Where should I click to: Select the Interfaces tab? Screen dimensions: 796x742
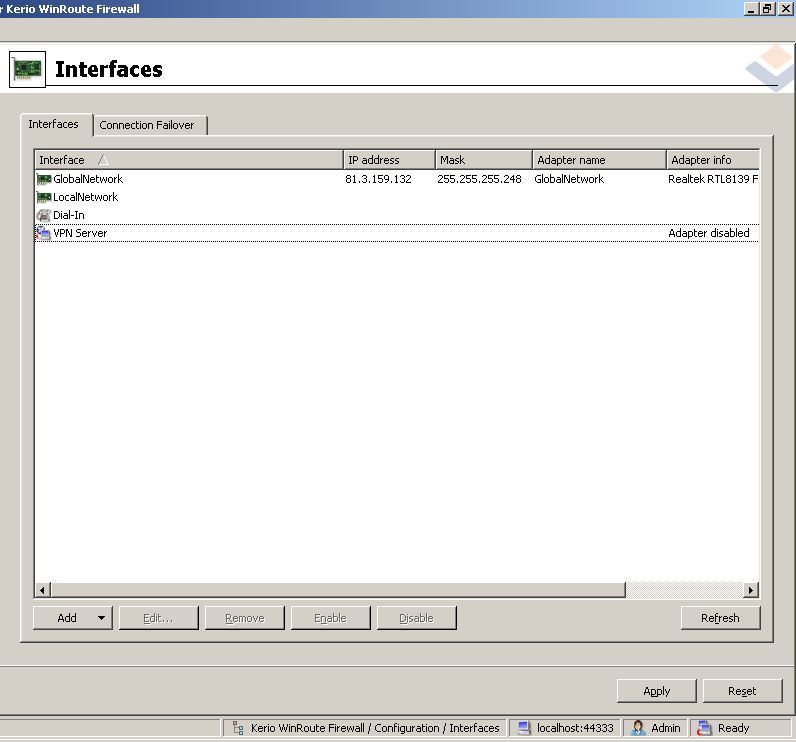56,124
